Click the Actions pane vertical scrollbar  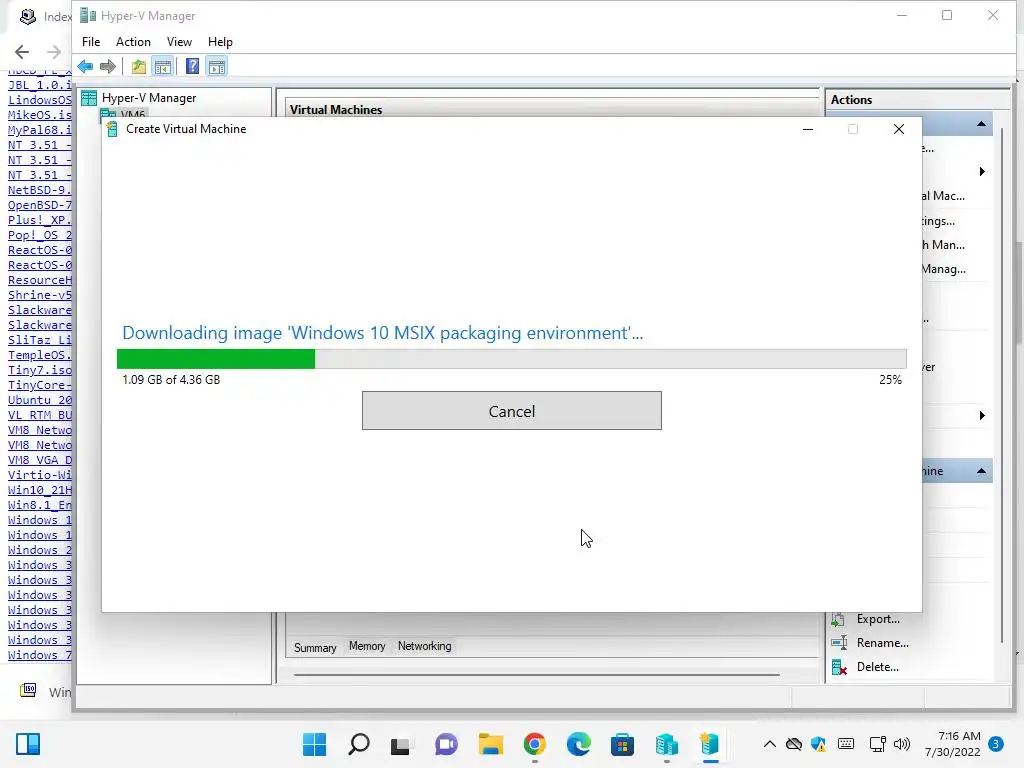point(1002,385)
